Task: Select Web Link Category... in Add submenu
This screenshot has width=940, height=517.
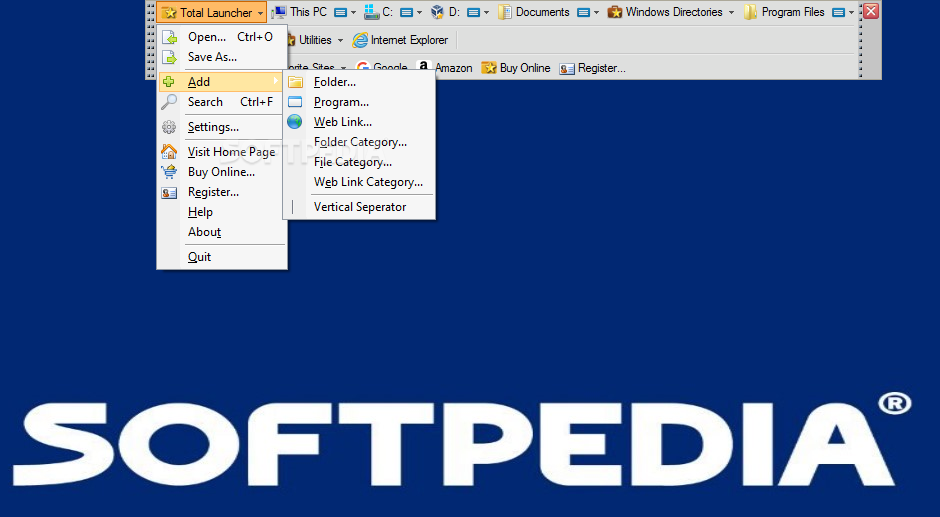Action: coord(359,182)
